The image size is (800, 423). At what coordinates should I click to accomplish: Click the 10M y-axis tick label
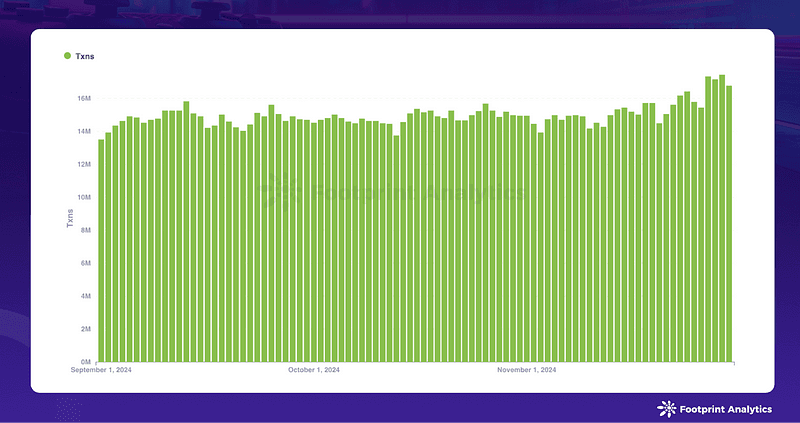(84, 197)
